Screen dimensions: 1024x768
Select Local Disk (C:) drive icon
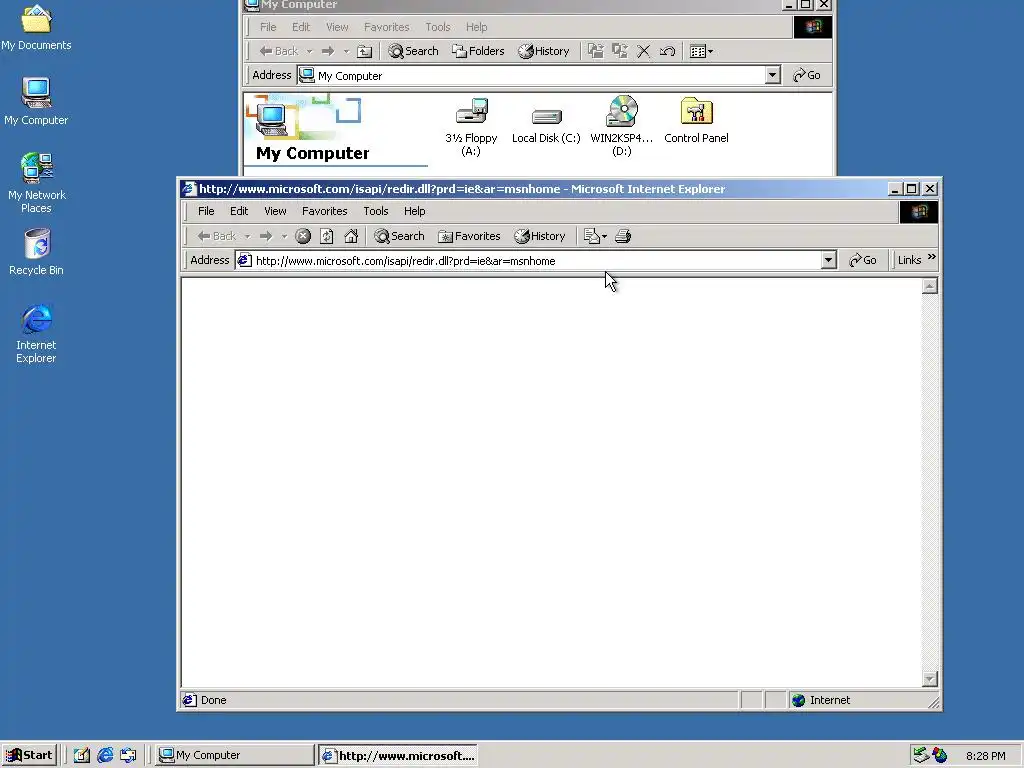point(546,126)
